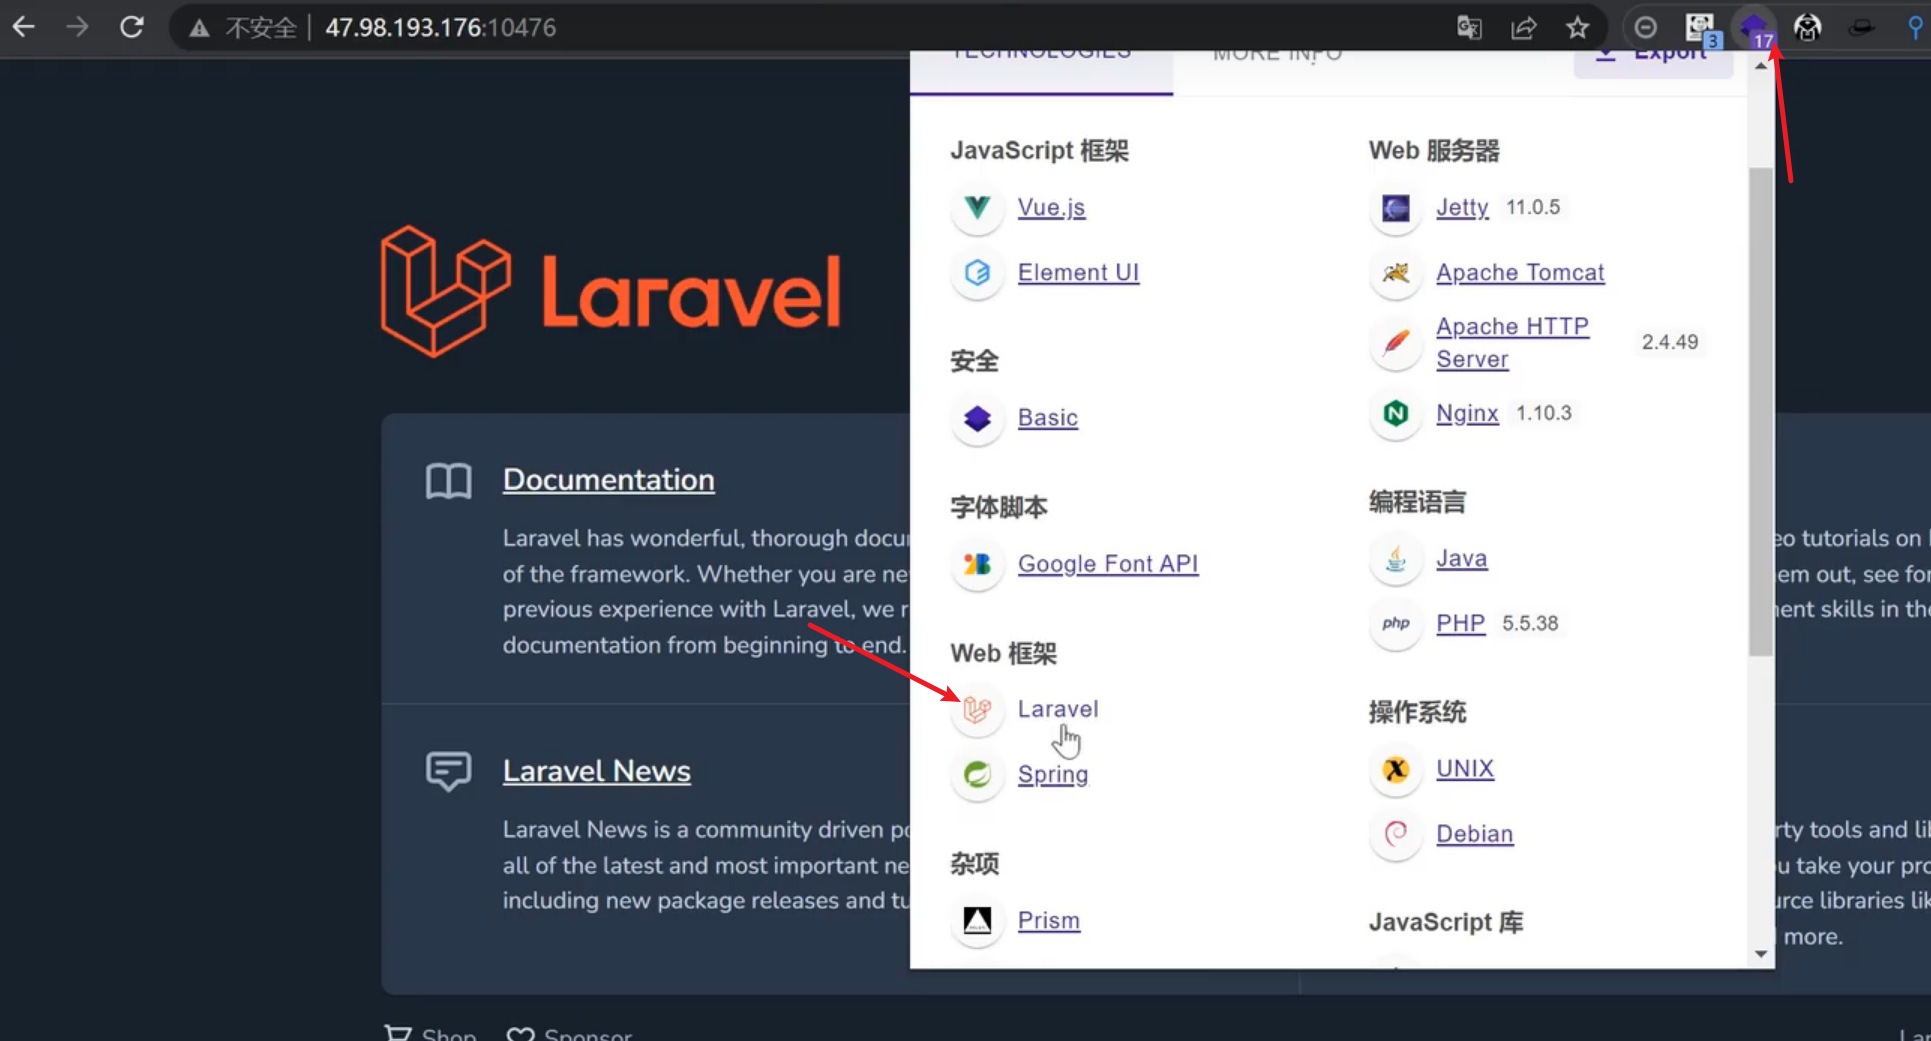Viewport: 1931px width, 1041px height.
Task: Go back using the browser back arrow
Action: click(24, 27)
